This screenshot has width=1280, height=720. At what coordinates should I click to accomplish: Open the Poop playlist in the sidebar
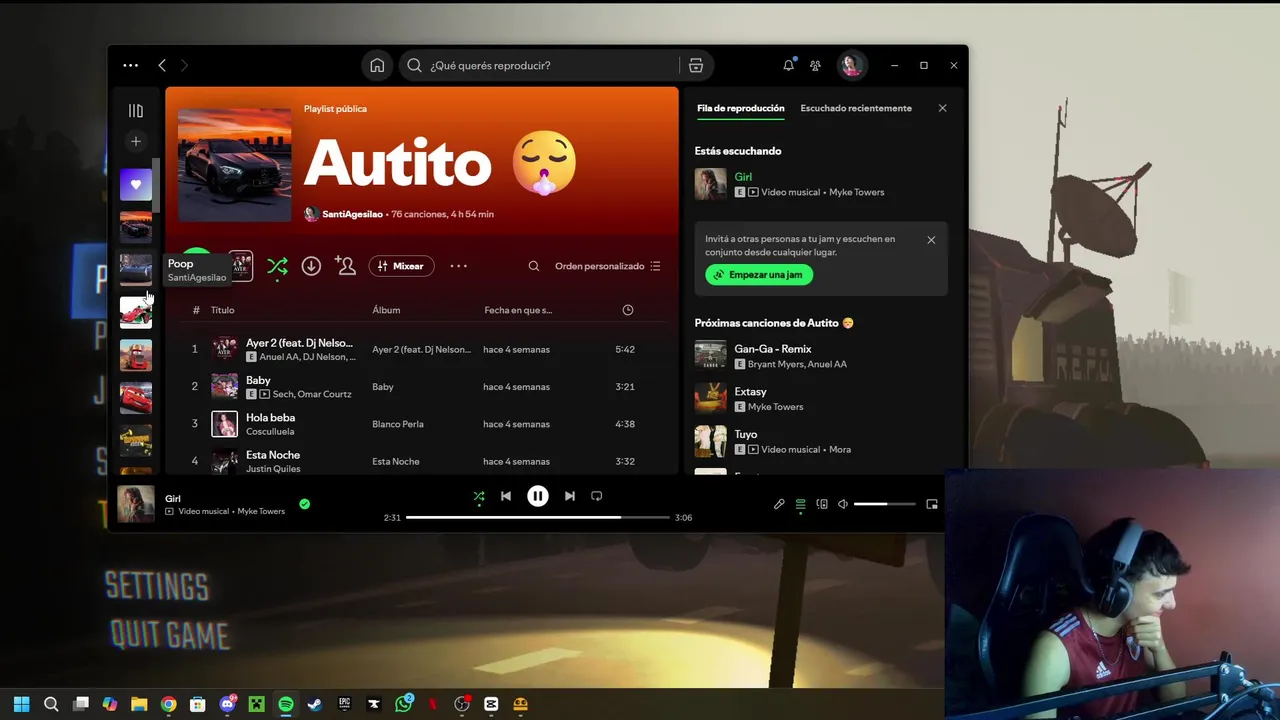coord(136,270)
